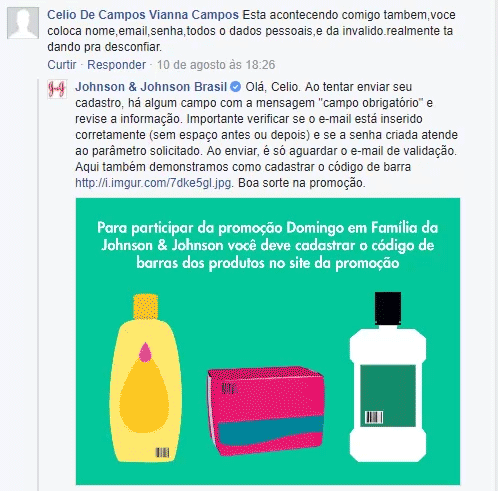
Task: Open the 10 de agosto às 18:26 timestamp
Action: (x=216, y=65)
